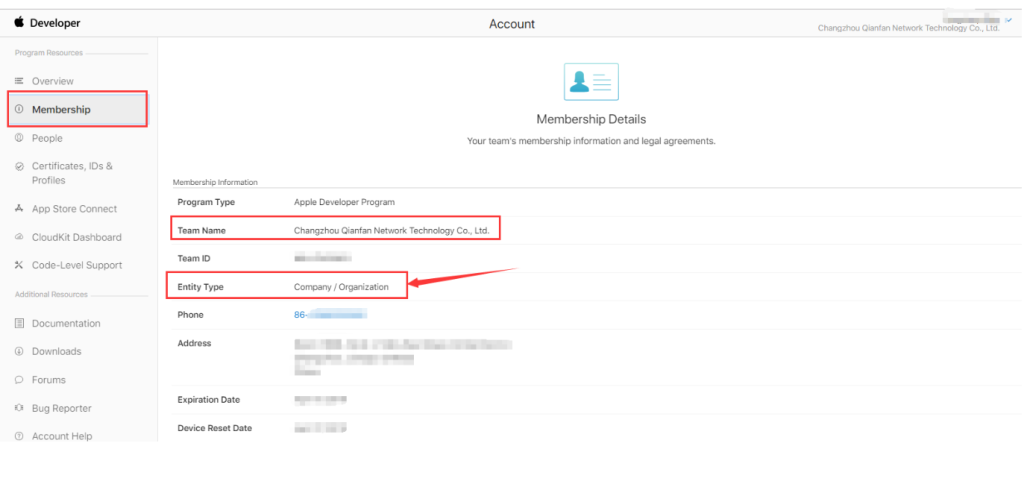Screen dimensions: 1024x487
Task: Open the Overview section
Action: (x=53, y=81)
